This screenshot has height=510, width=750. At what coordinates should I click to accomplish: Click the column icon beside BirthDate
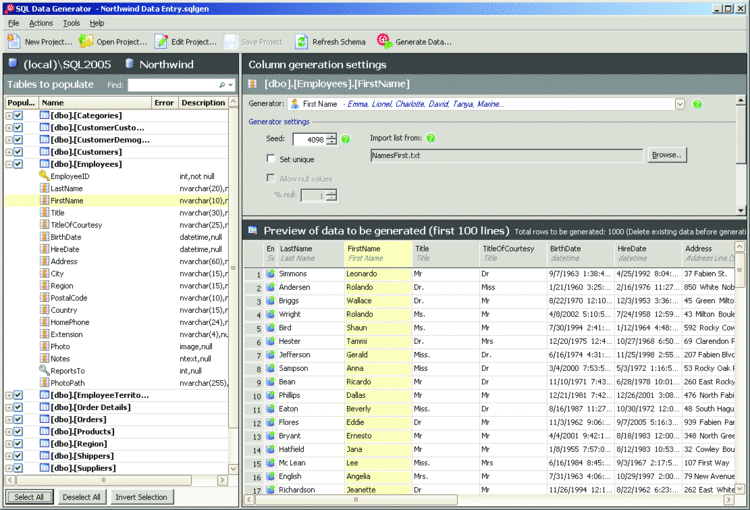[44, 237]
